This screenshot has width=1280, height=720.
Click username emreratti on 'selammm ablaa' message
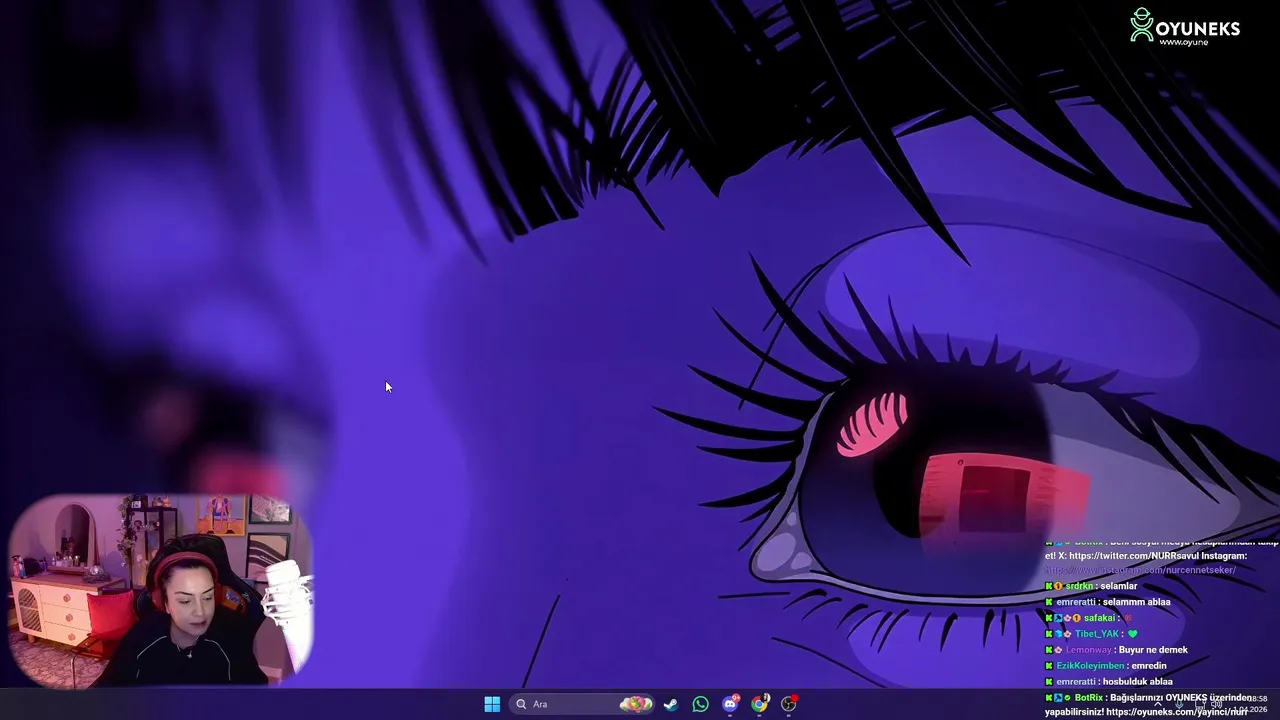1076,602
